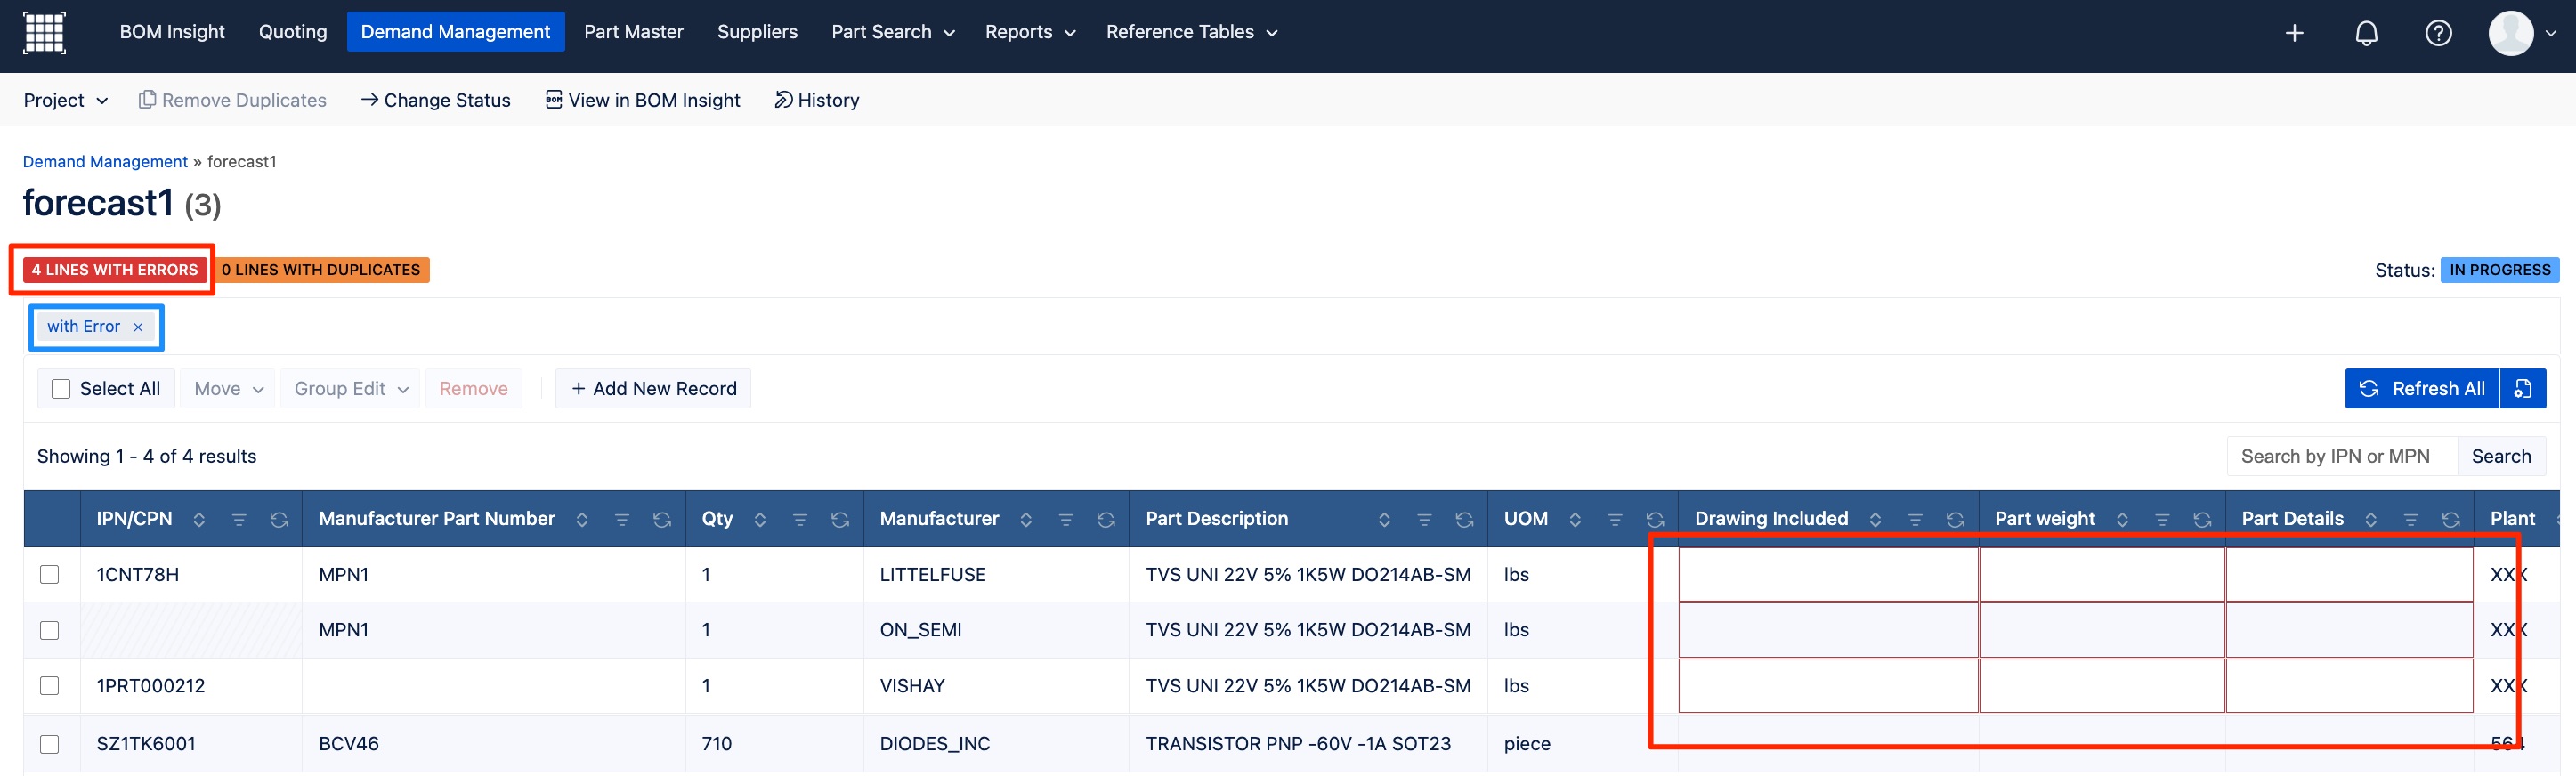Click the refresh document icon beside Refresh All

[2522, 389]
